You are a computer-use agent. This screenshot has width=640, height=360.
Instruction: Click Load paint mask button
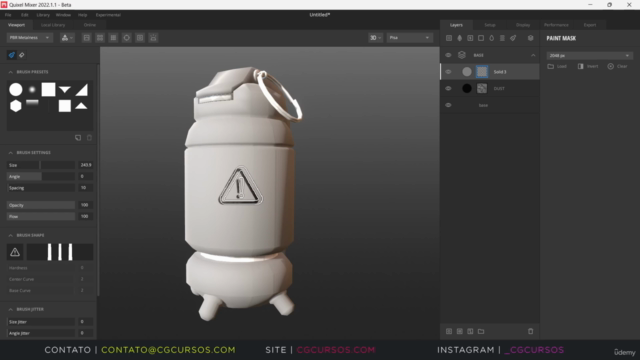coord(557,66)
